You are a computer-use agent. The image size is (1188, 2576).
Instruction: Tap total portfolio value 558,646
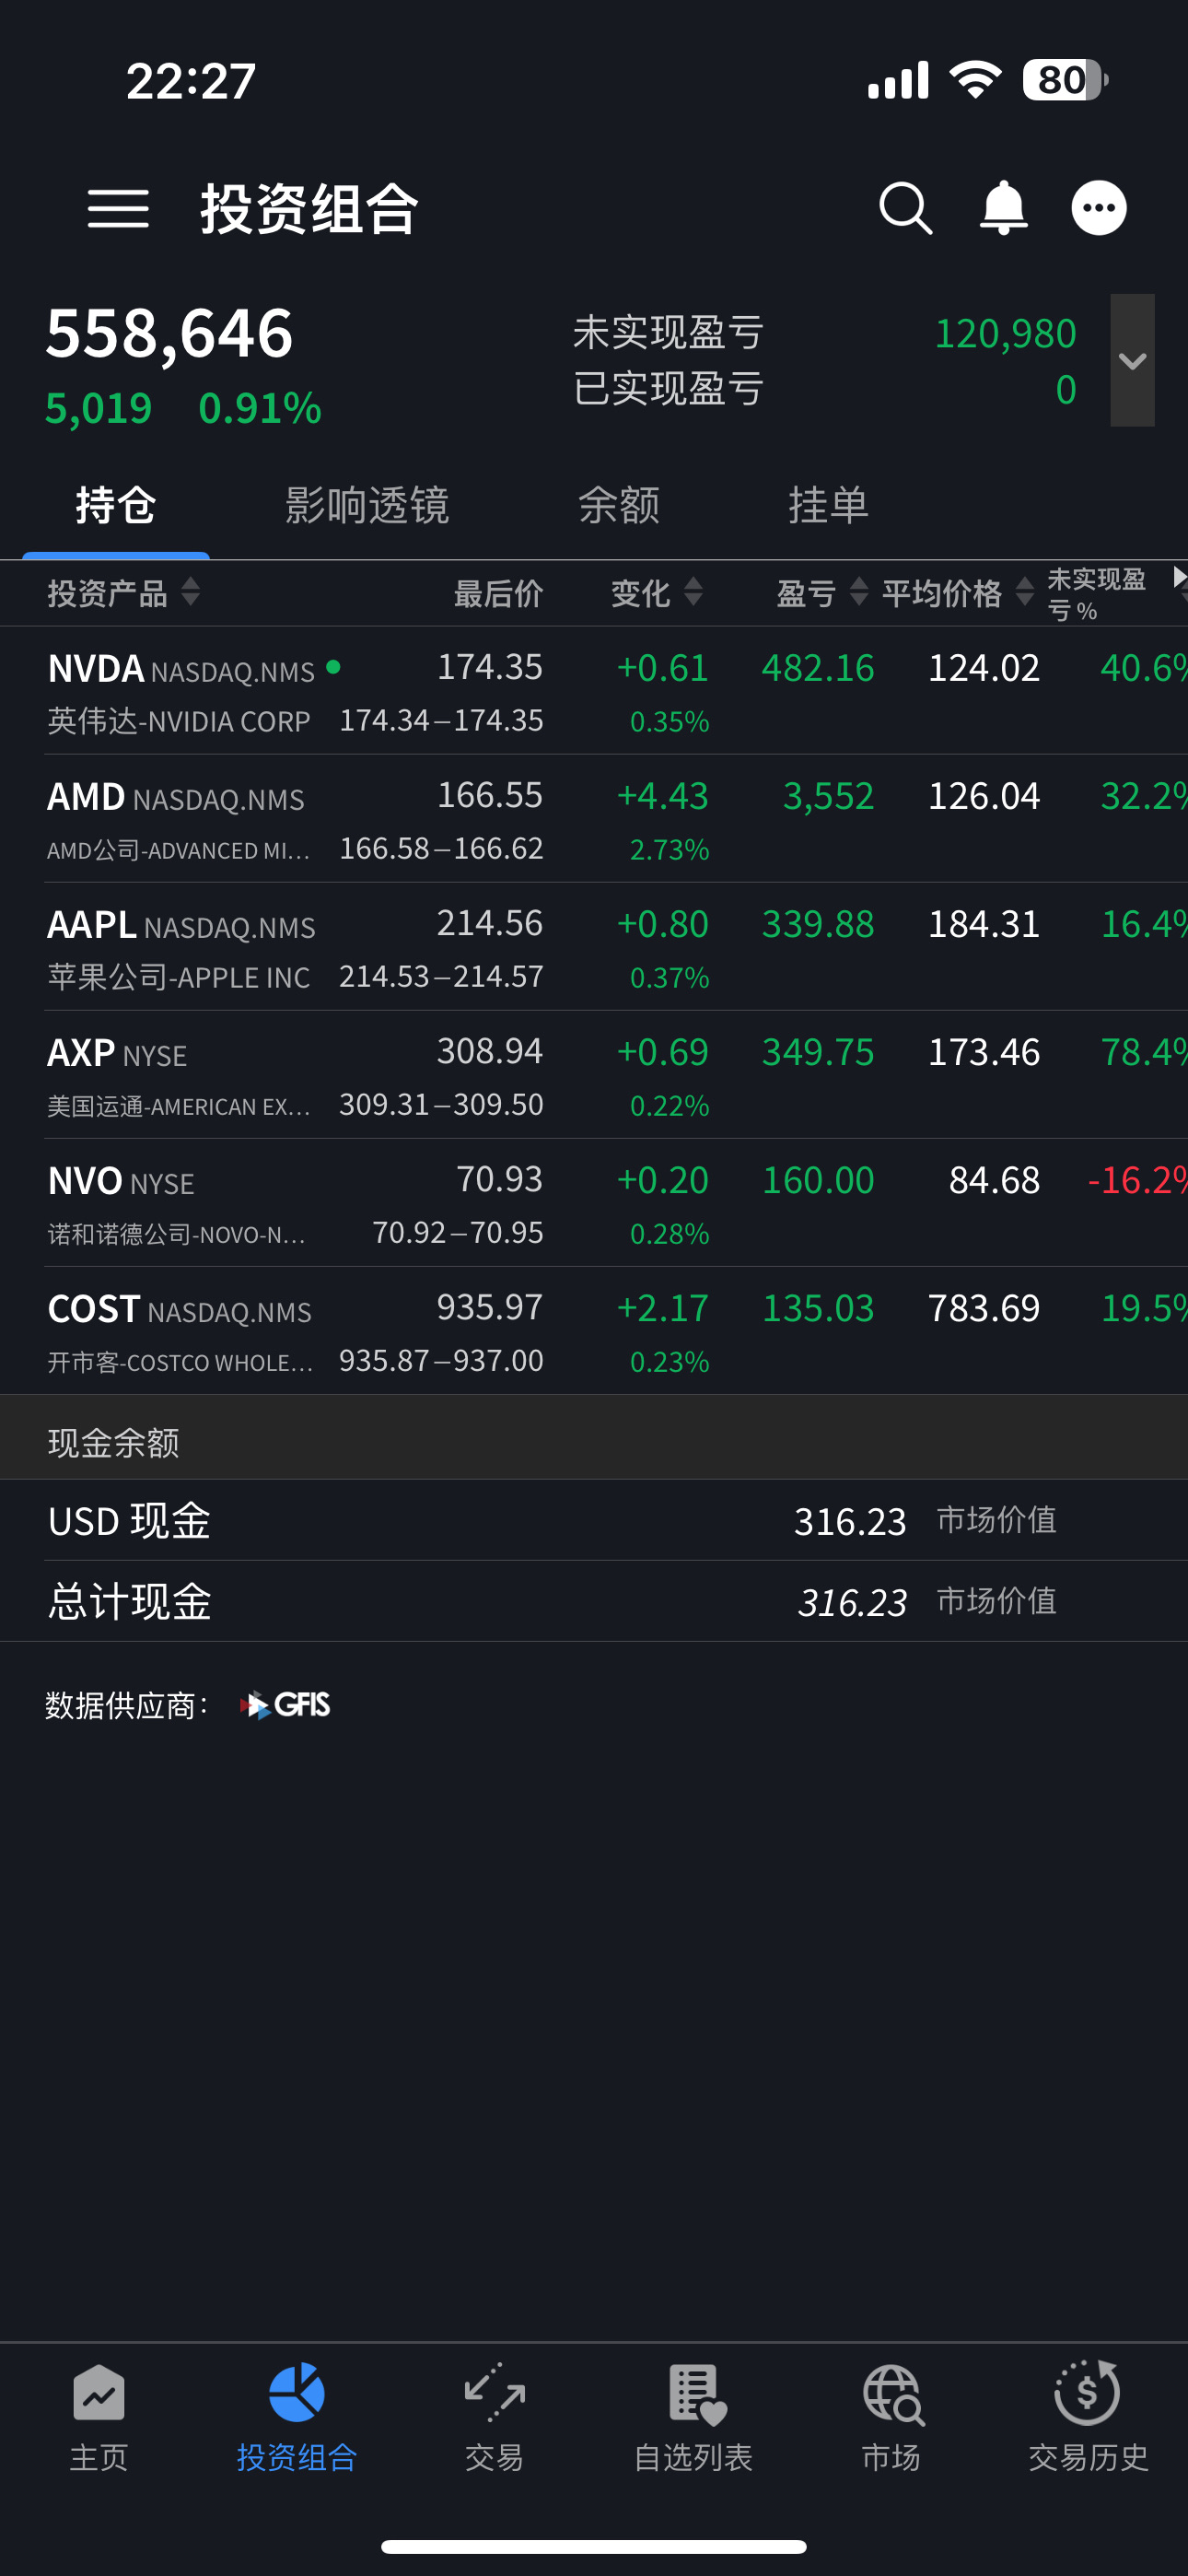coord(169,333)
